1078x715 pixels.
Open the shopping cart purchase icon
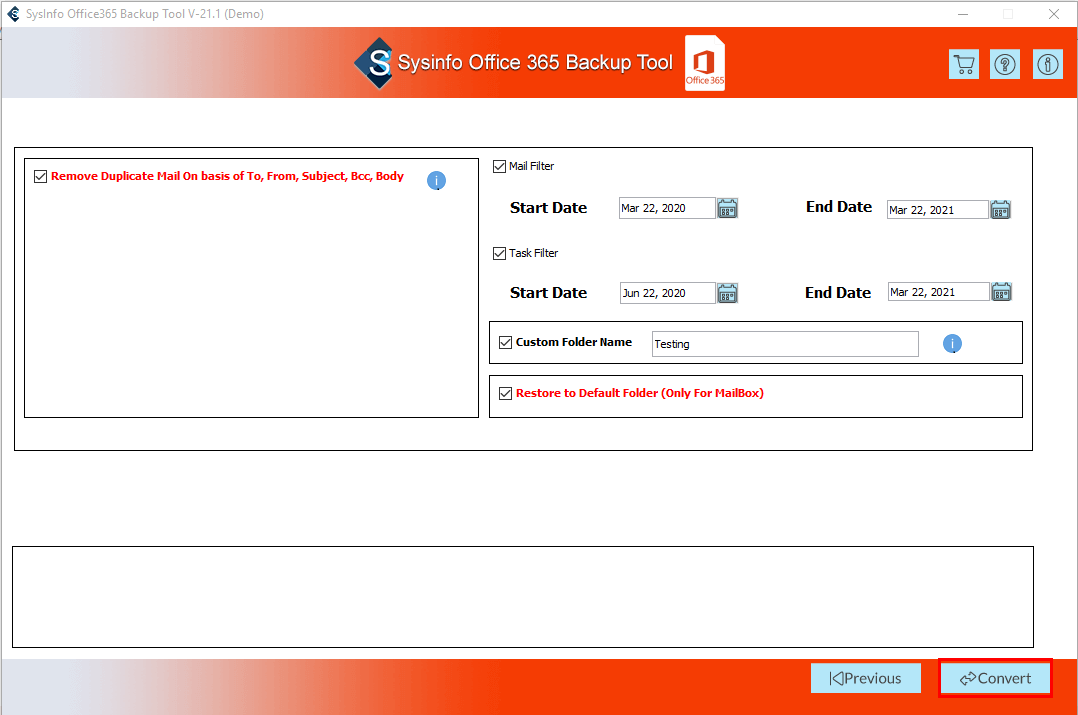point(964,64)
